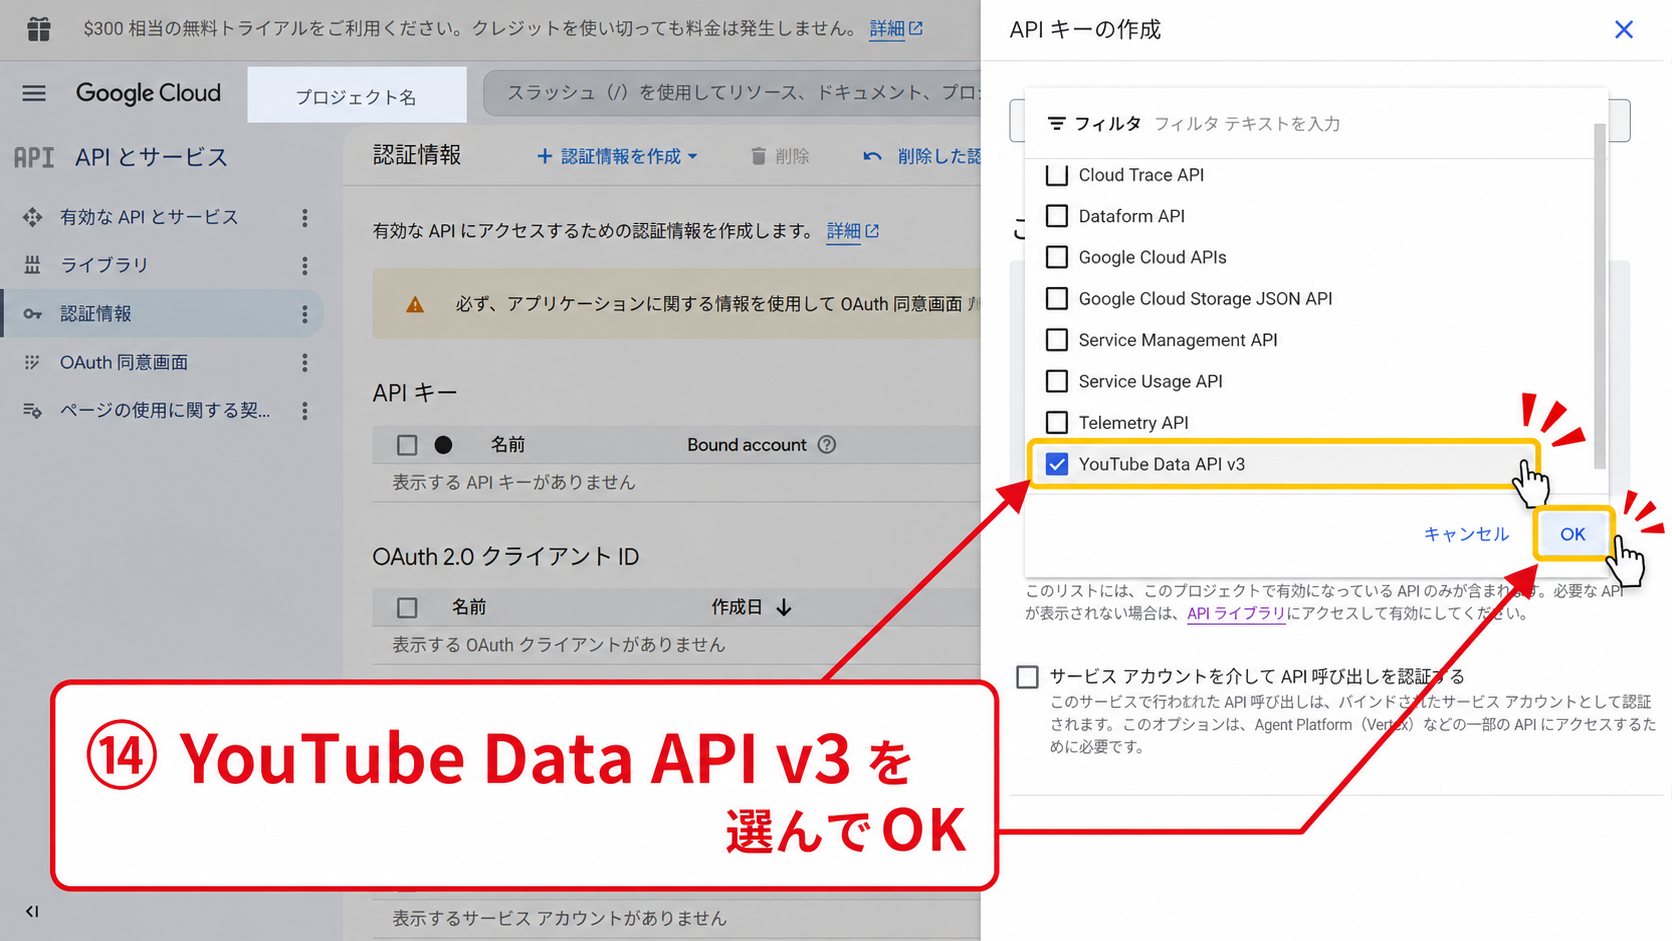Open ページの使用に関する契約 sidebar item
This screenshot has width=1672, height=941.
tap(165, 410)
